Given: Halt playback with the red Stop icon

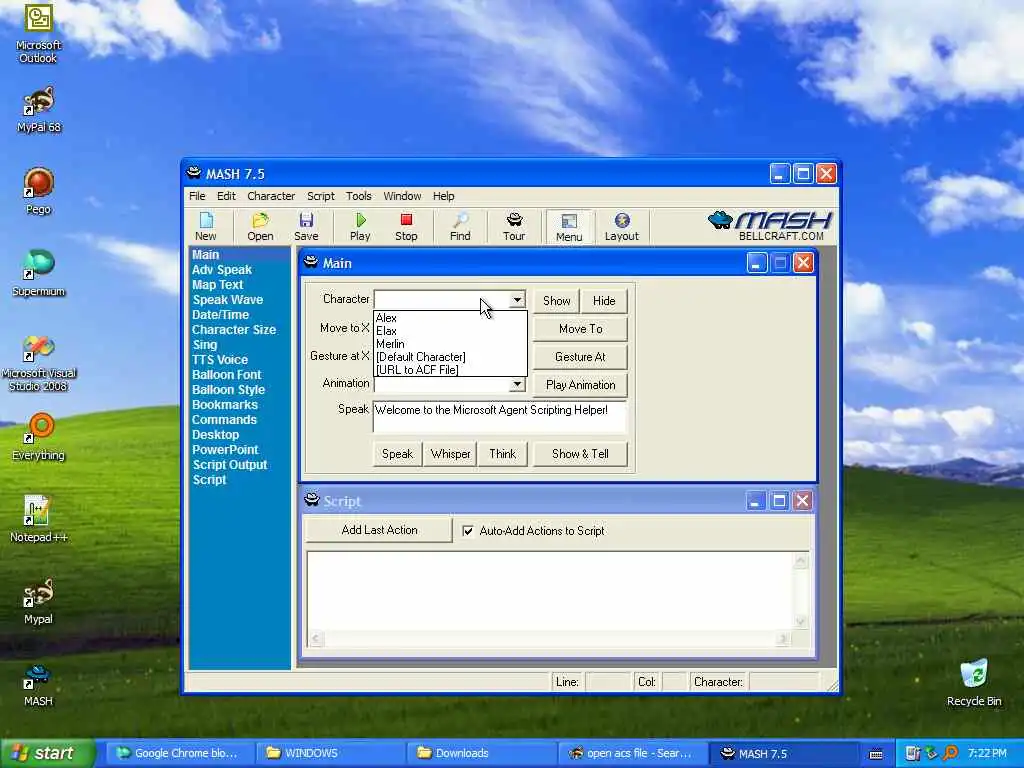Looking at the screenshot, I should (406, 227).
